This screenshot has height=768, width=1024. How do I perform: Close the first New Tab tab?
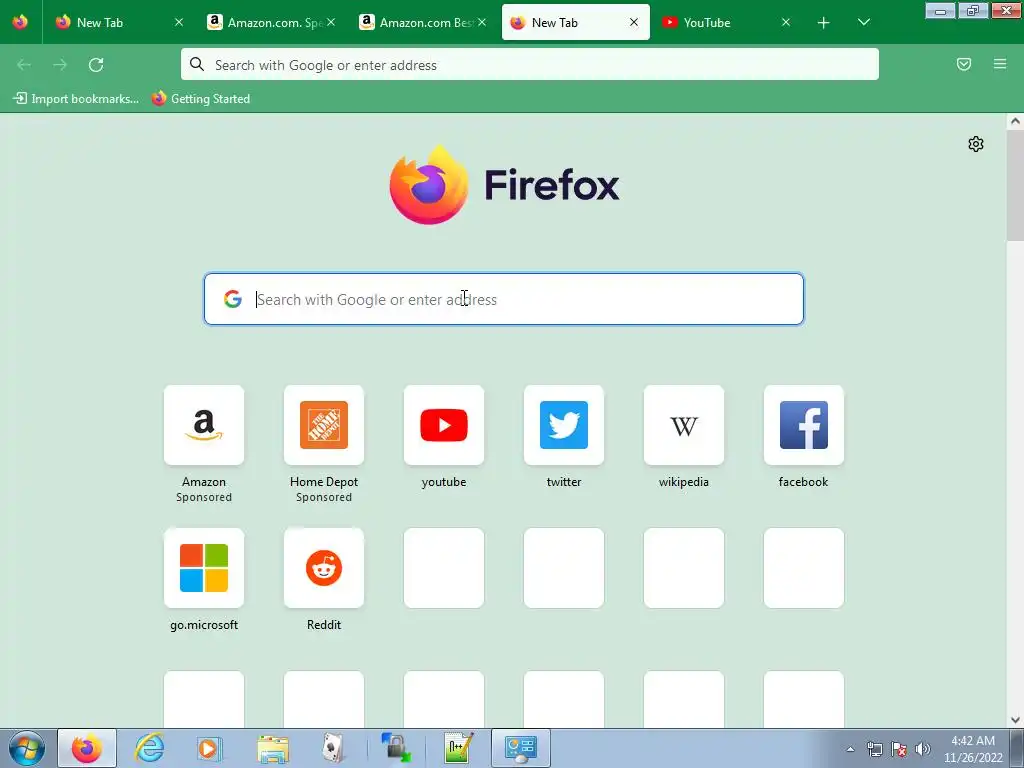[x=178, y=23]
